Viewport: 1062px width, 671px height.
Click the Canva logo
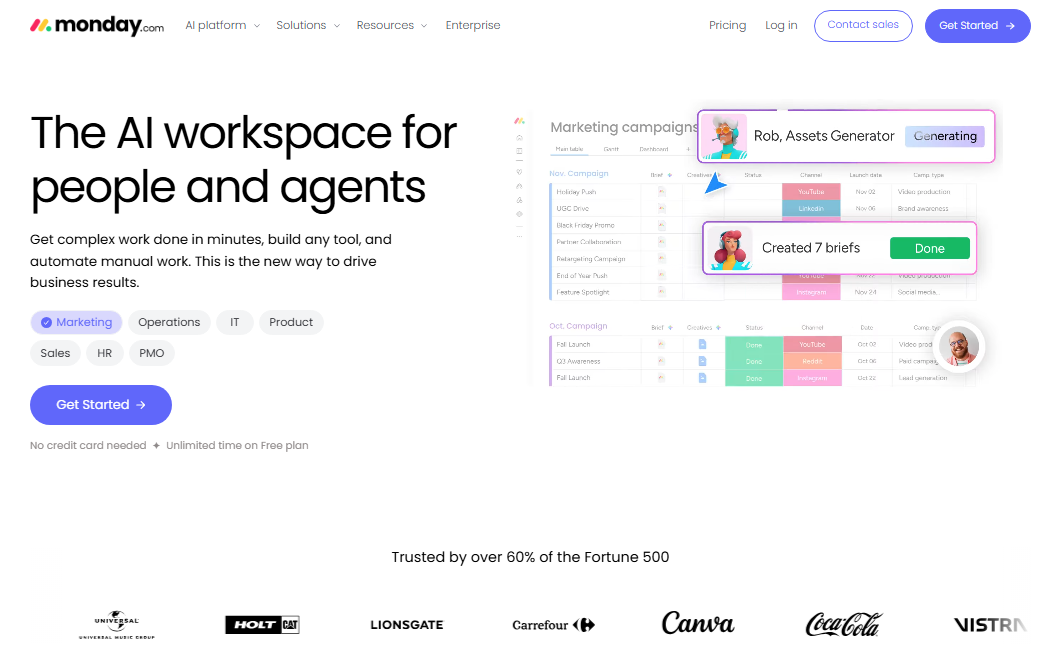click(x=698, y=623)
